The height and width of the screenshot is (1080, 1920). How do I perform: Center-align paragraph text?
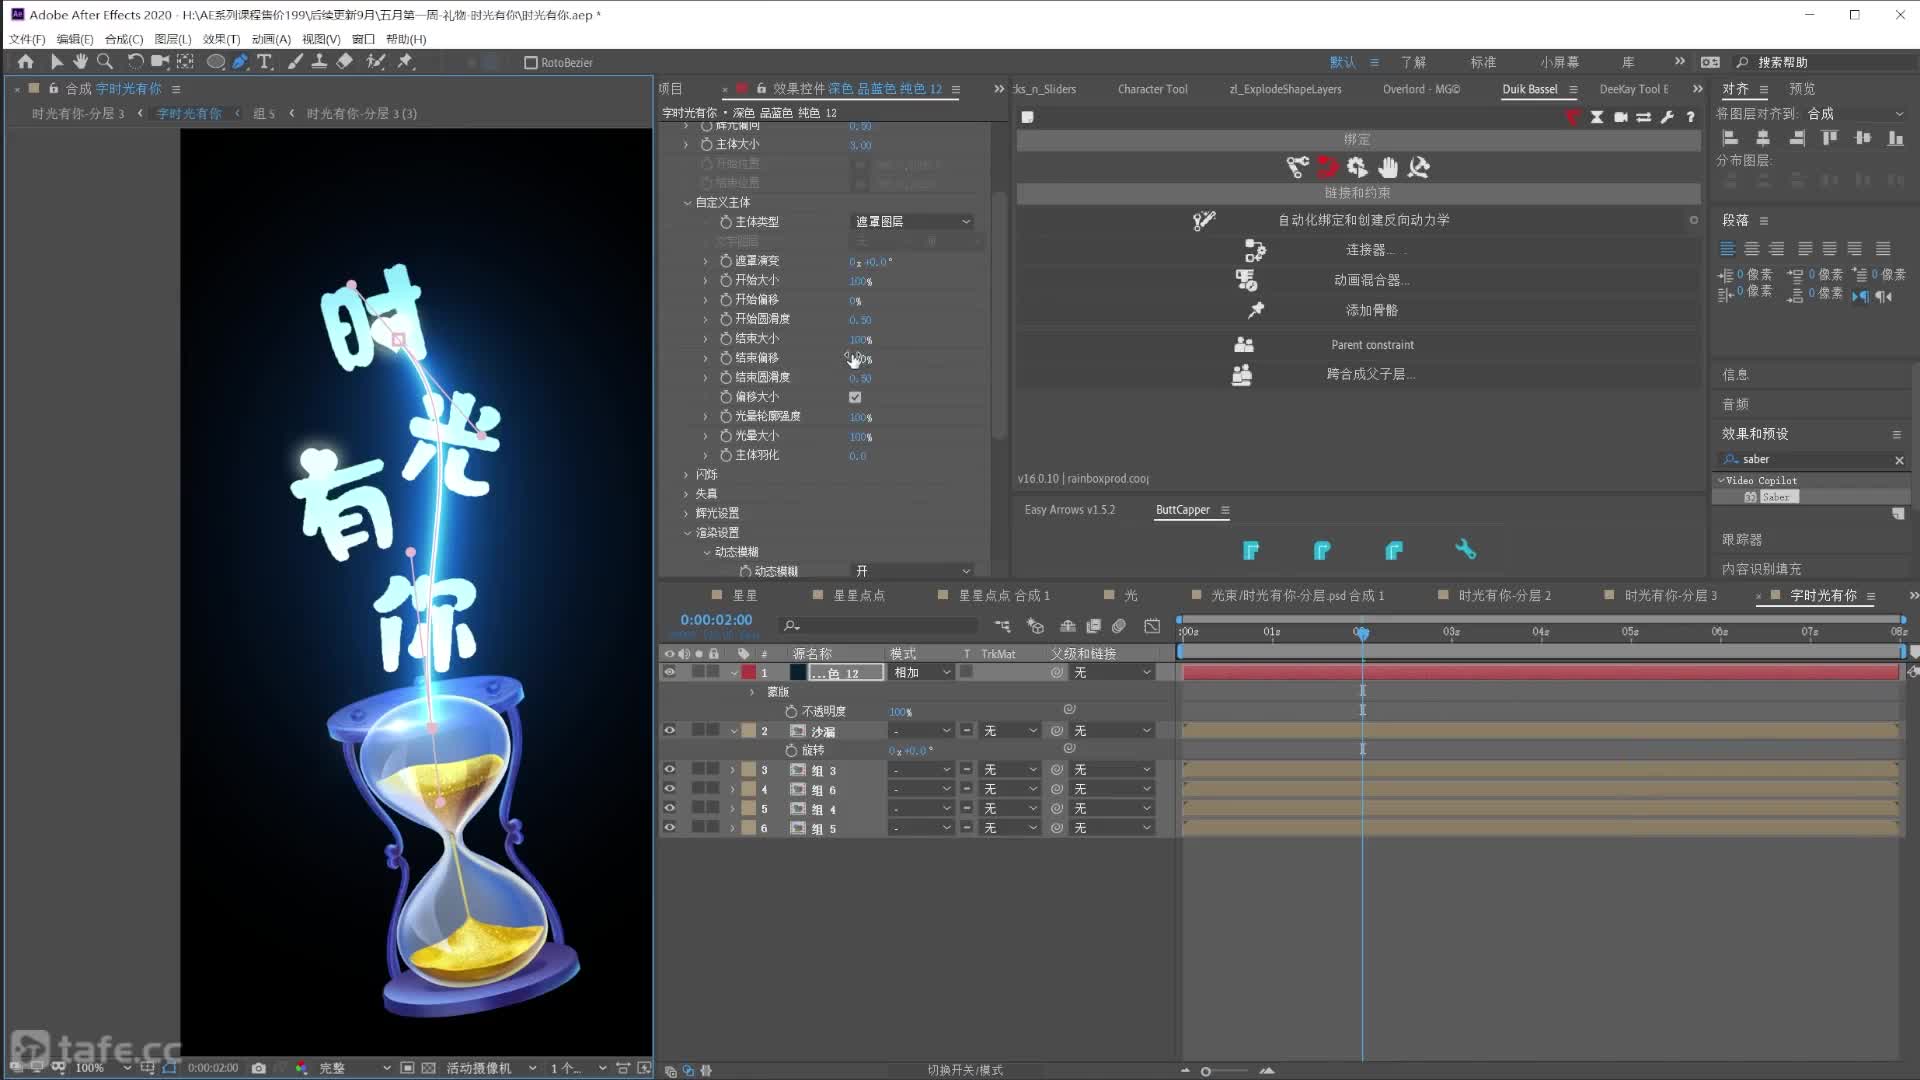(1752, 249)
